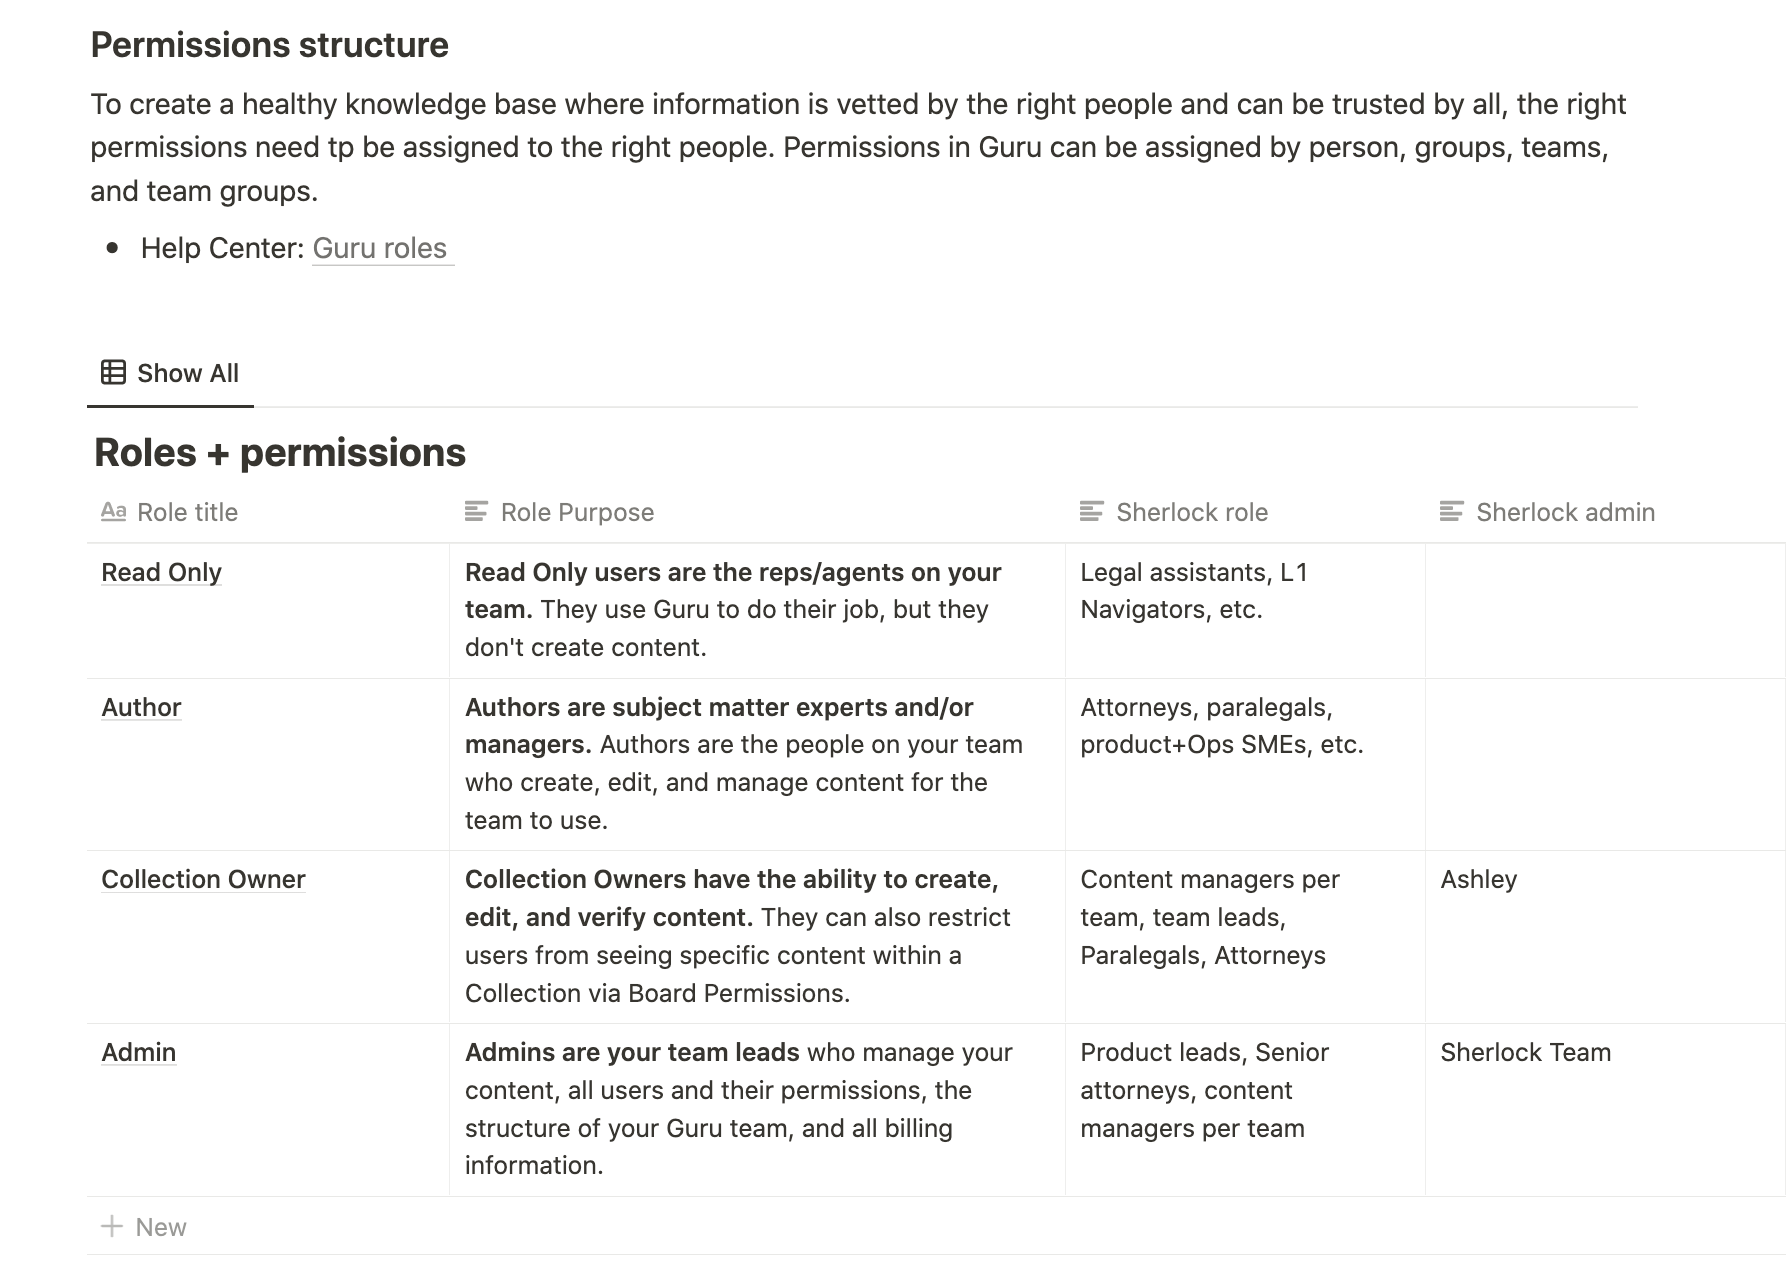Viewport: 1786px width, 1280px height.
Task: Click the text icon of Role Purpose column
Action: pyautogui.click(x=476, y=512)
